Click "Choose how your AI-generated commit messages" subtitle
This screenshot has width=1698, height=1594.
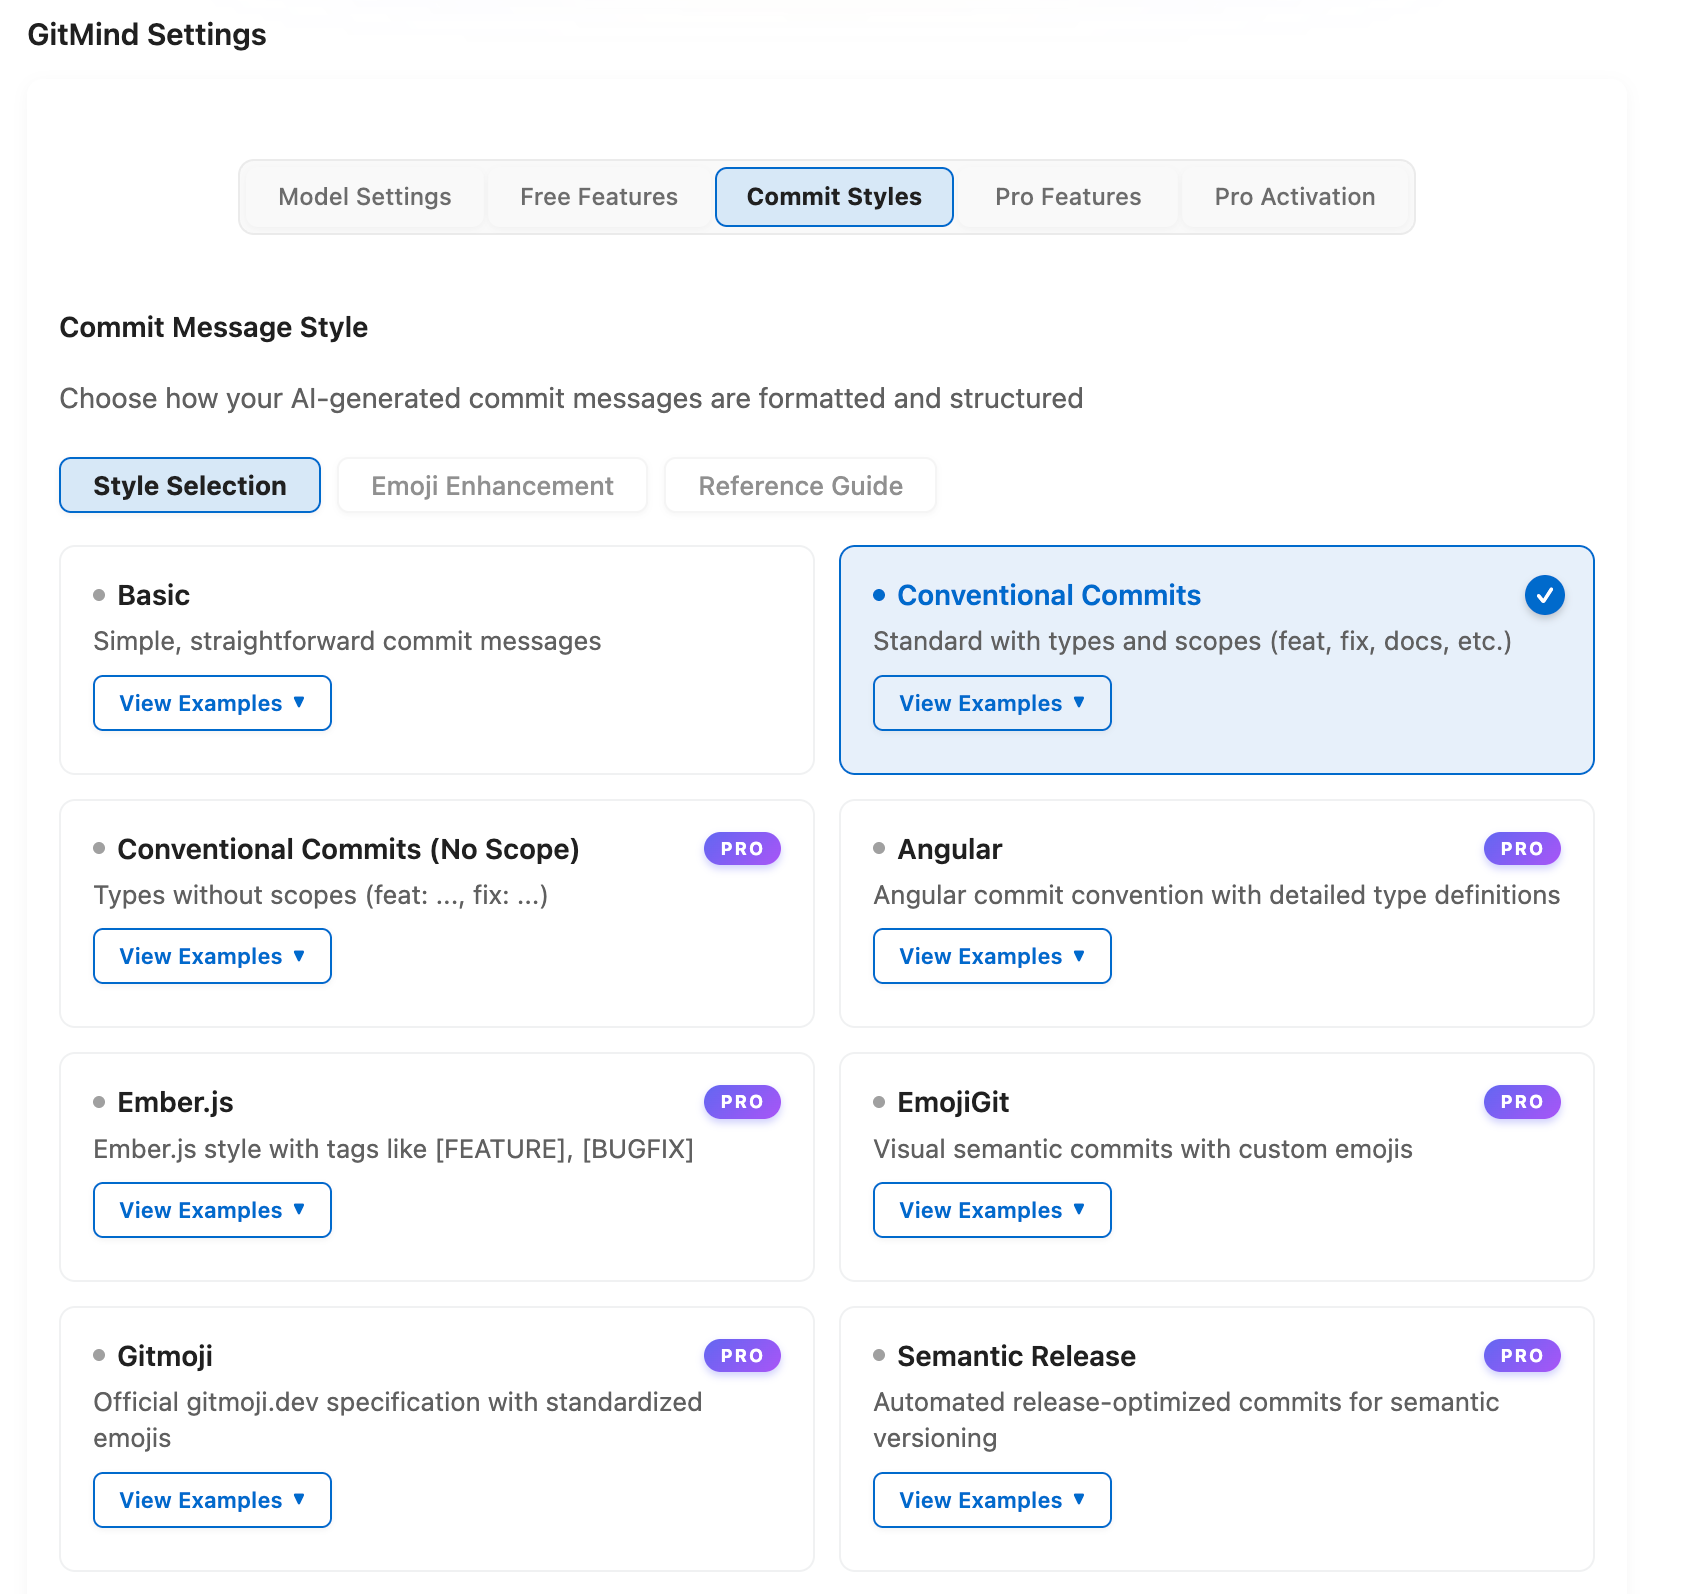(571, 398)
